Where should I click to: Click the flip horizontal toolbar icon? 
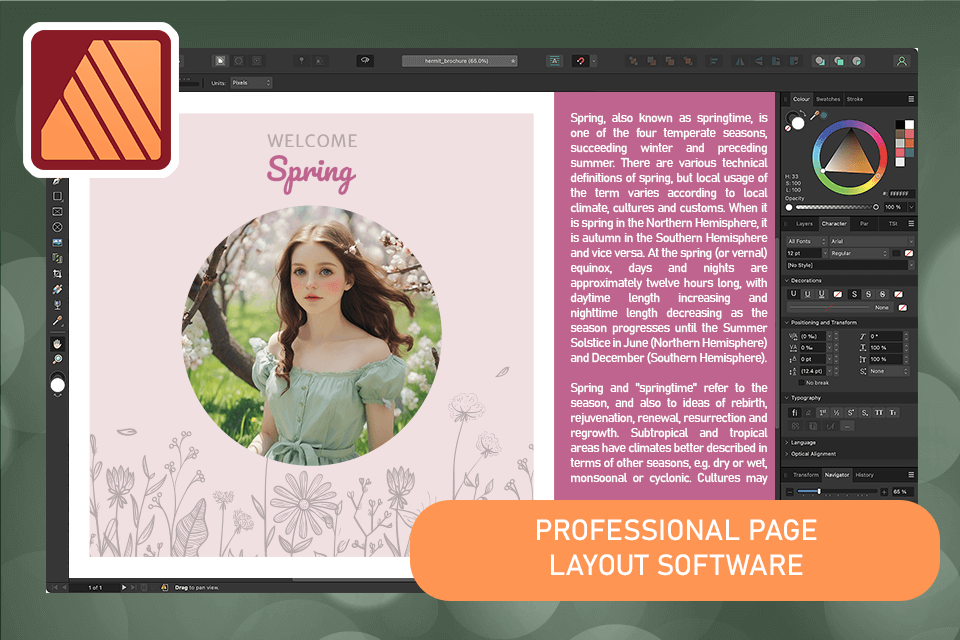(x=740, y=61)
